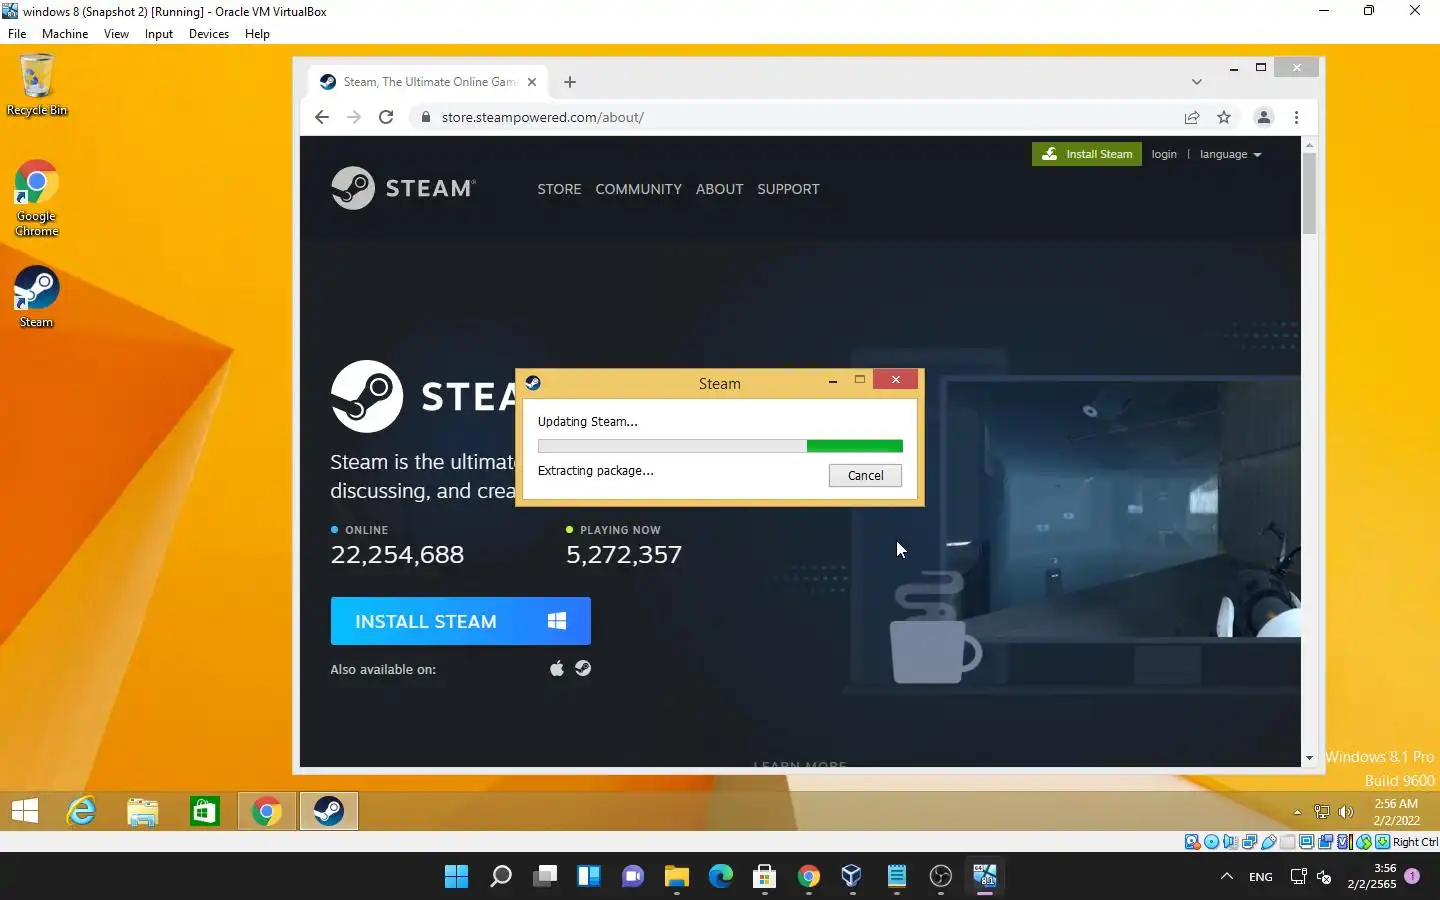Go to SUPPORT in Steam navigation

click(x=788, y=189)
